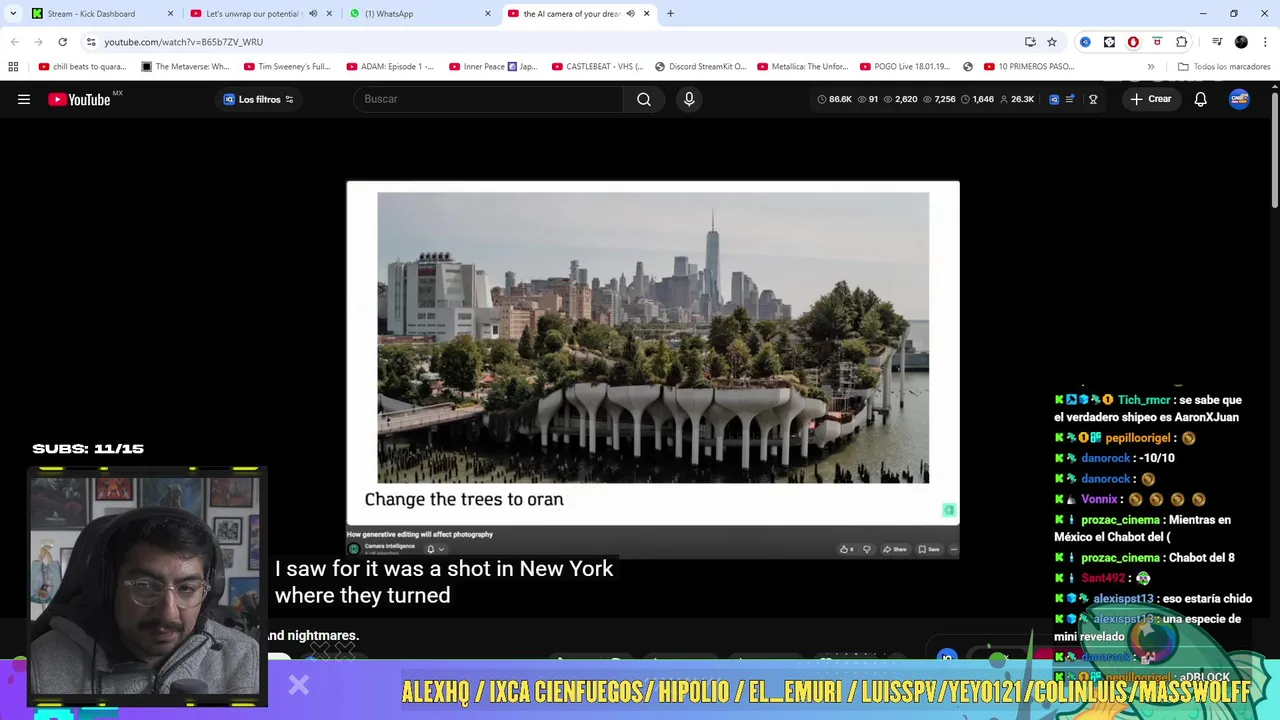1280x720 pixels.
Task: Open the vidIQ list icon with the blue dot
Action: pos(1070,99)
